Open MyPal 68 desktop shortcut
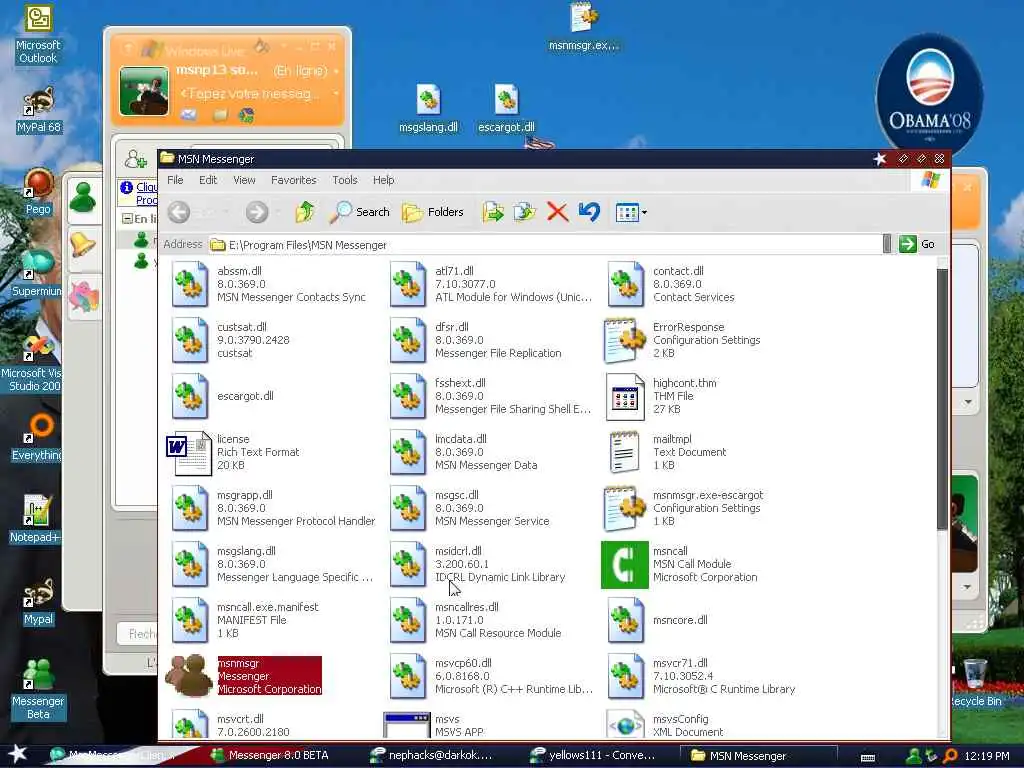The image size is (1024, 768). tap(38, 110)
